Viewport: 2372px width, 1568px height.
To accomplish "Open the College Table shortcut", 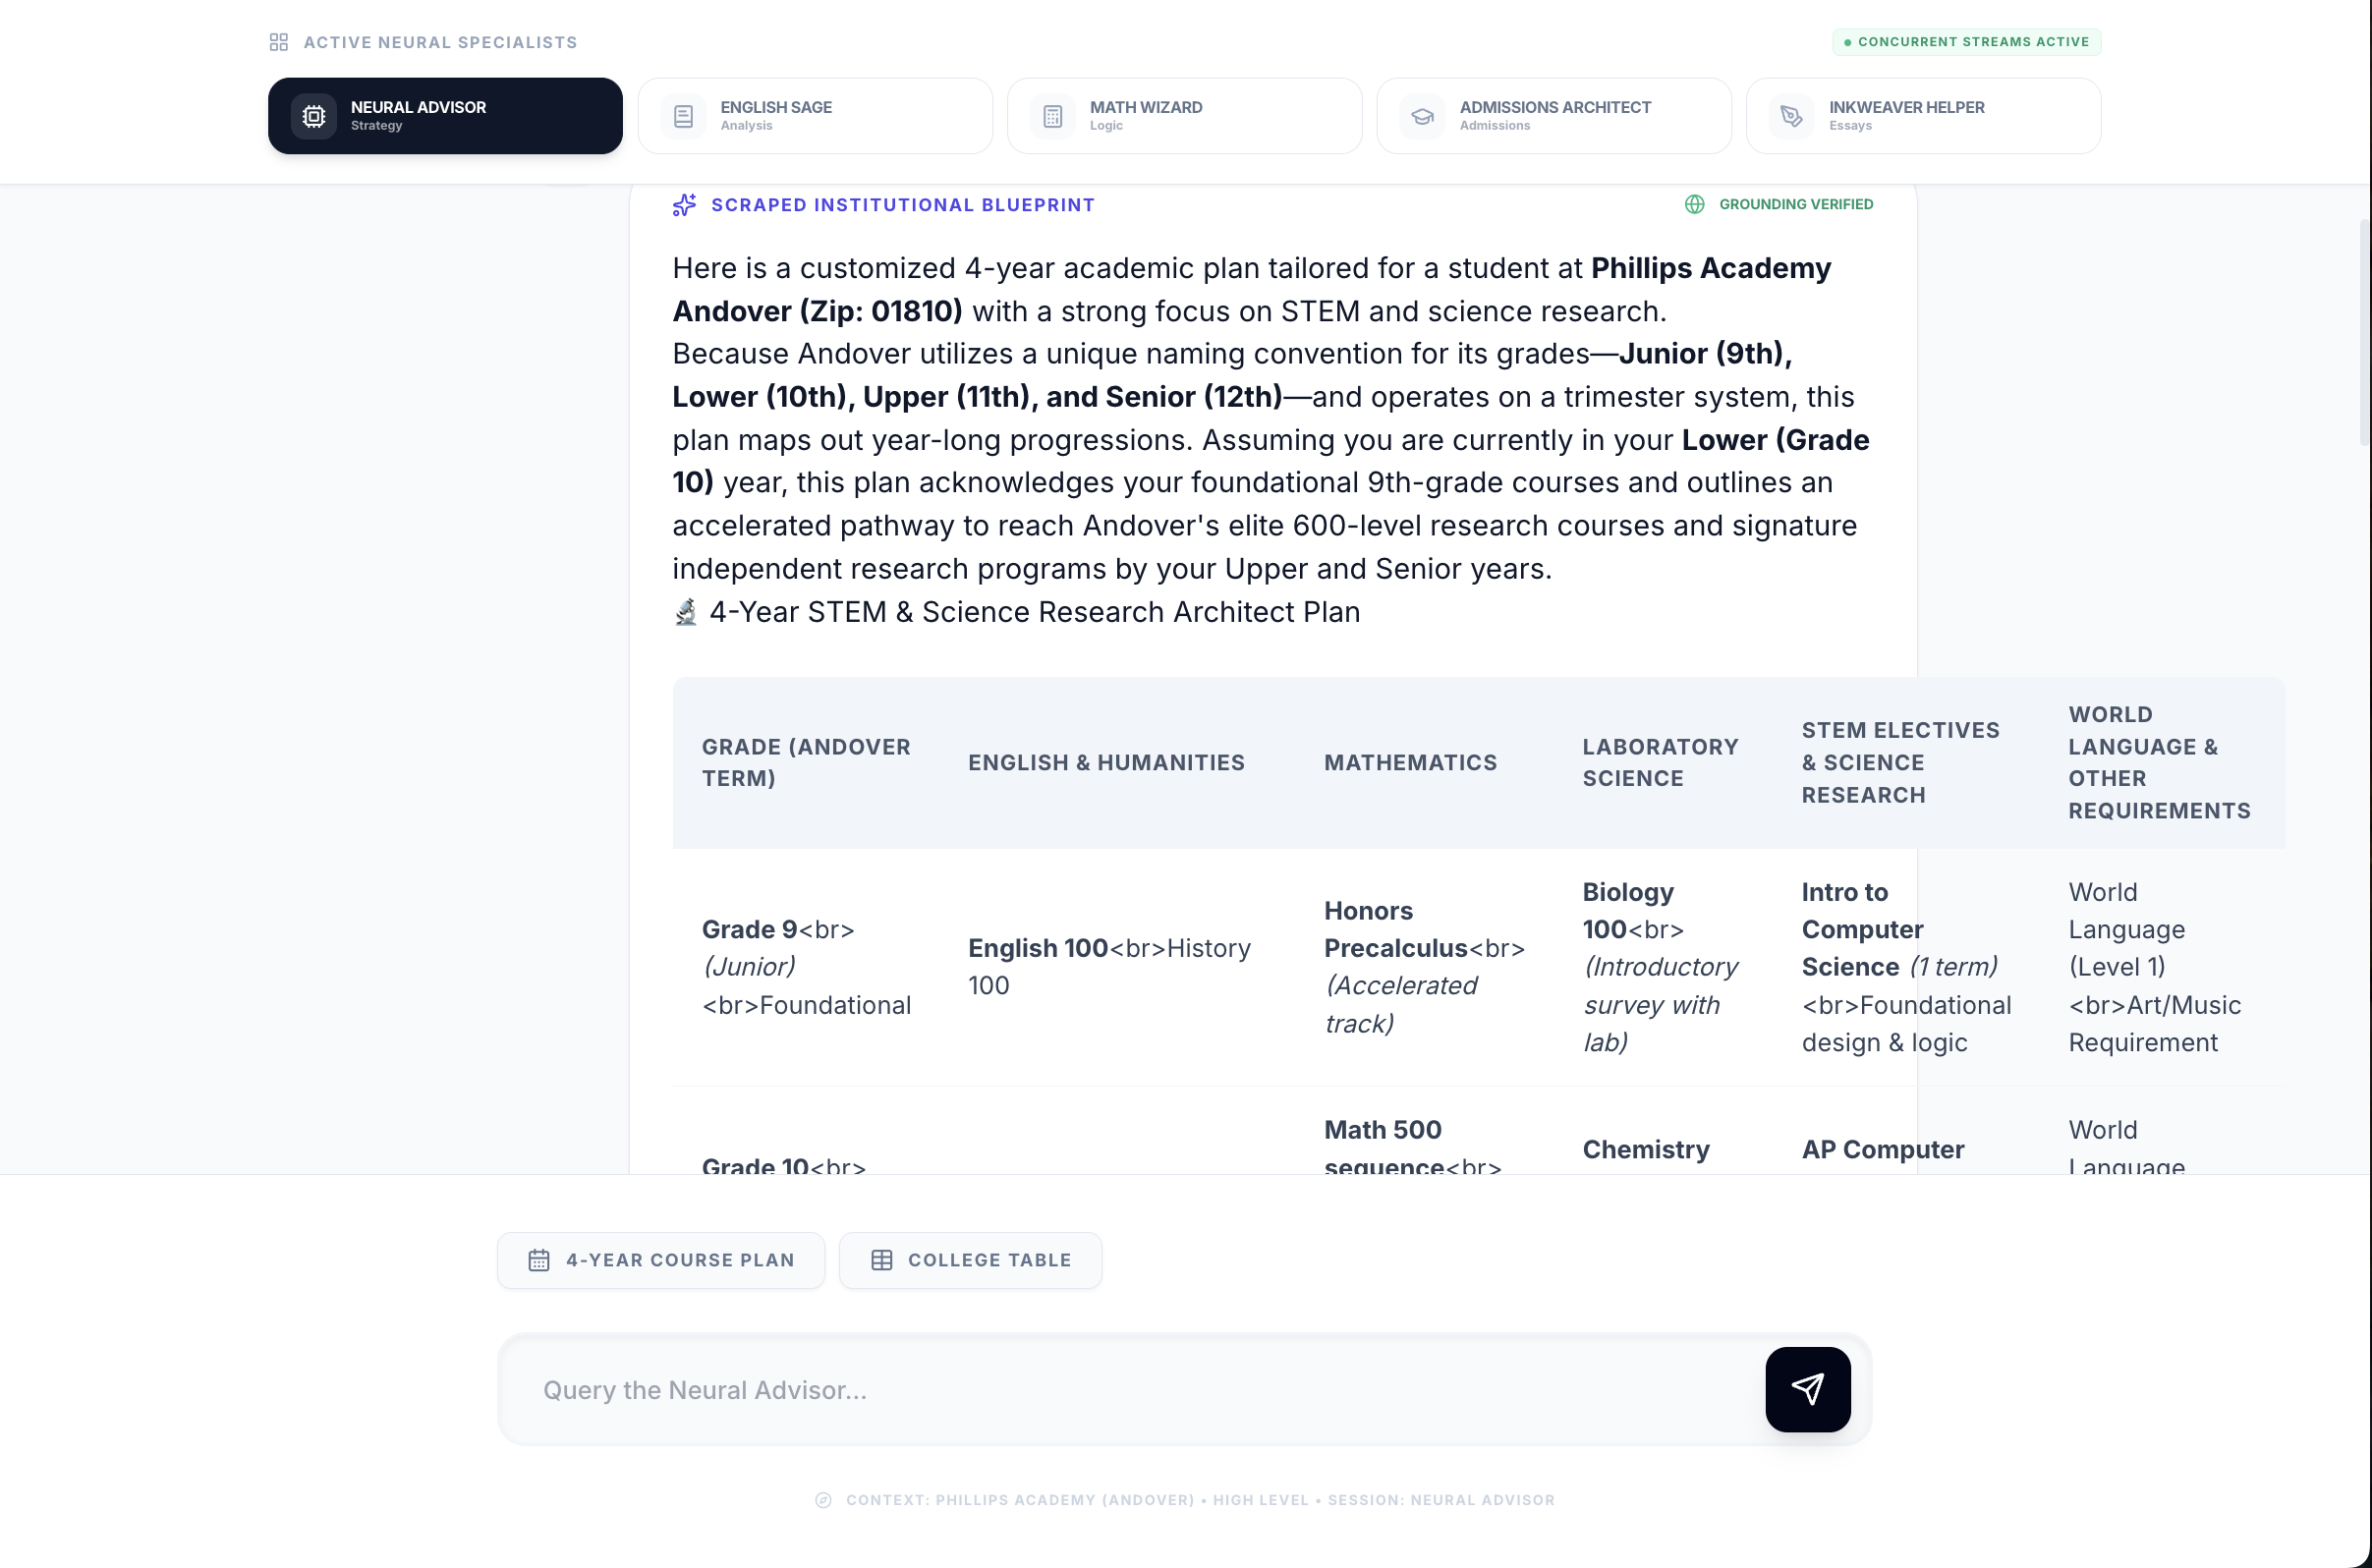I will coord(970,1260).
